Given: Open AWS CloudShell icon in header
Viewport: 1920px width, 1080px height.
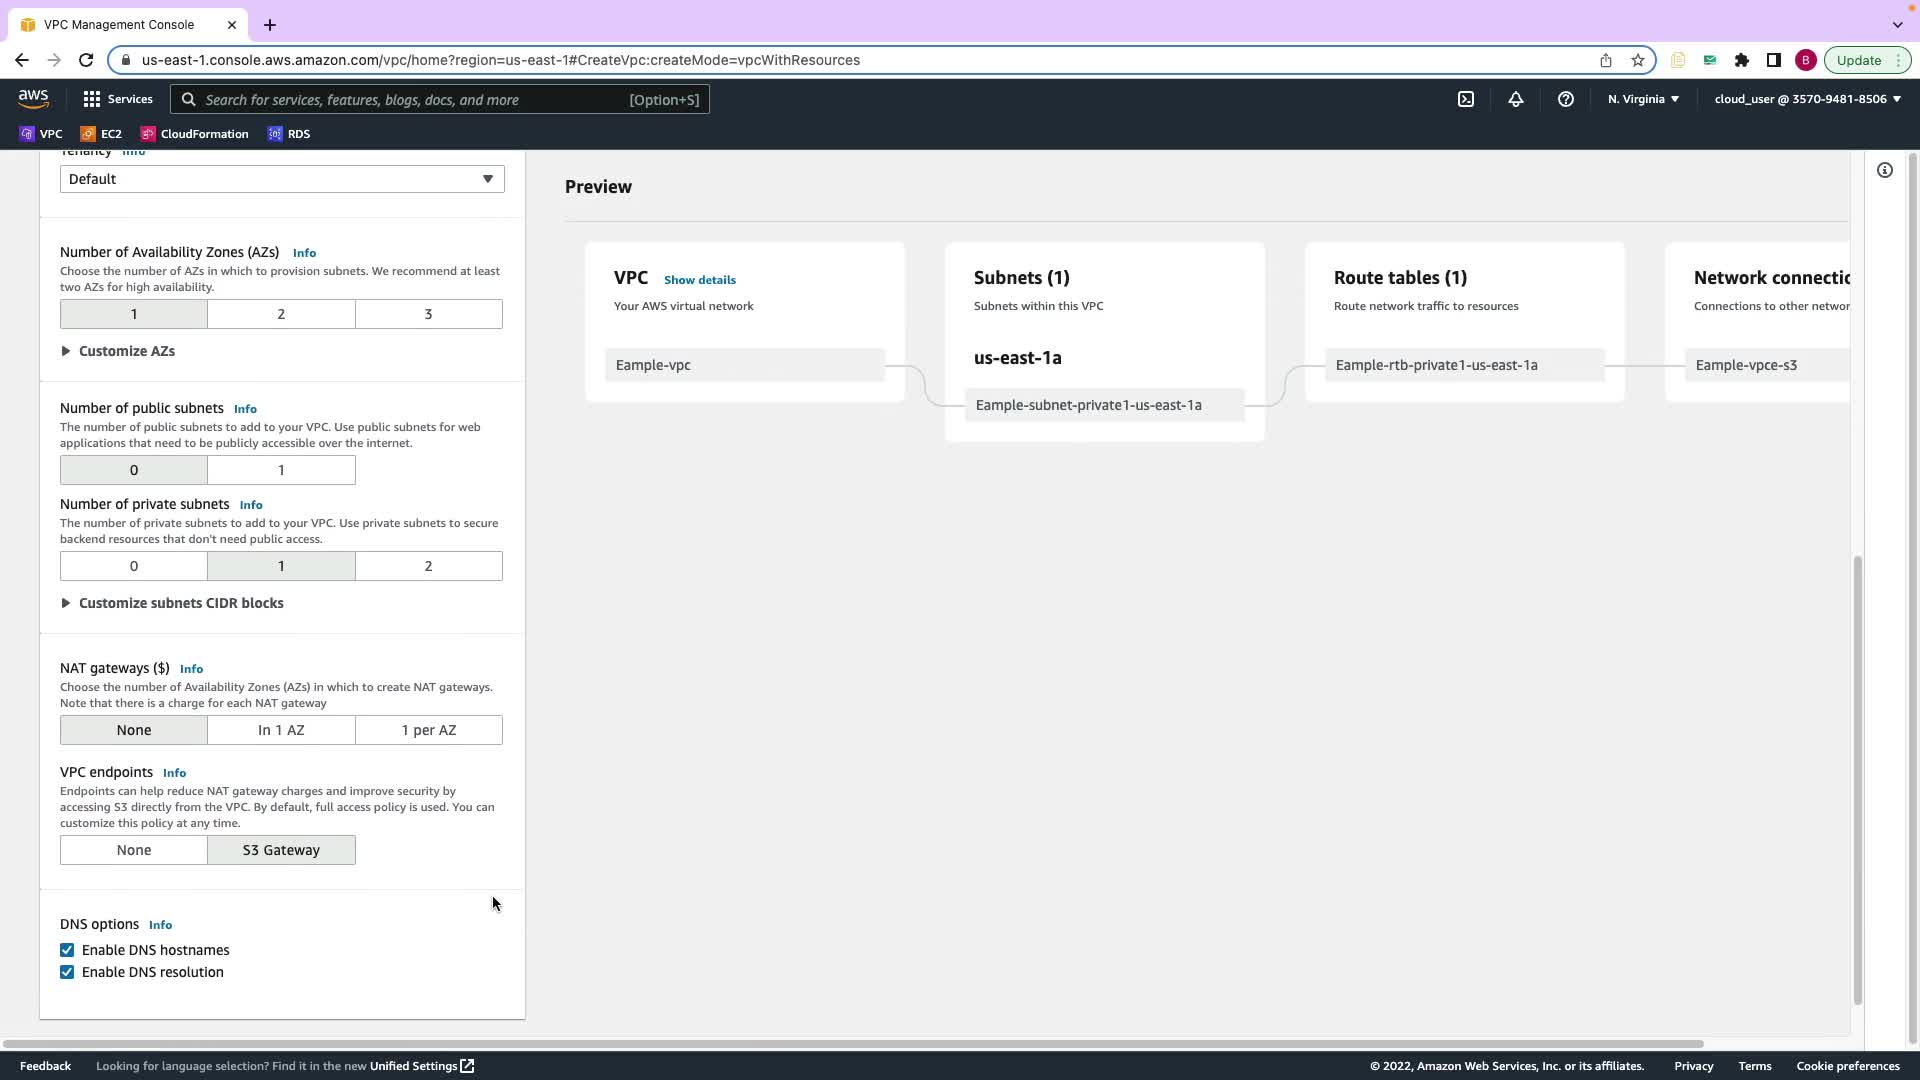Looking at the screenshot, I should coord(1466,99).
